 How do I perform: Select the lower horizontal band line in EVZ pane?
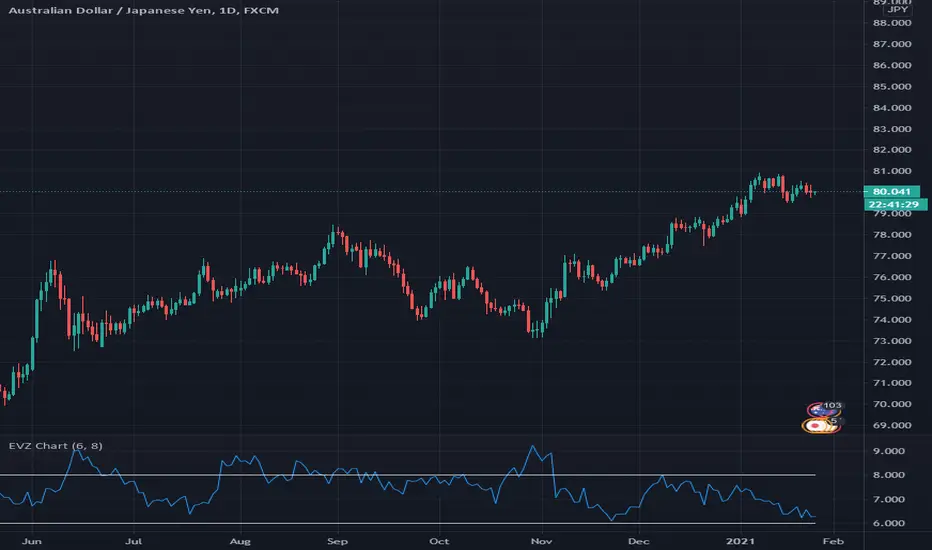pyautogui.click(x=400, y=524)
